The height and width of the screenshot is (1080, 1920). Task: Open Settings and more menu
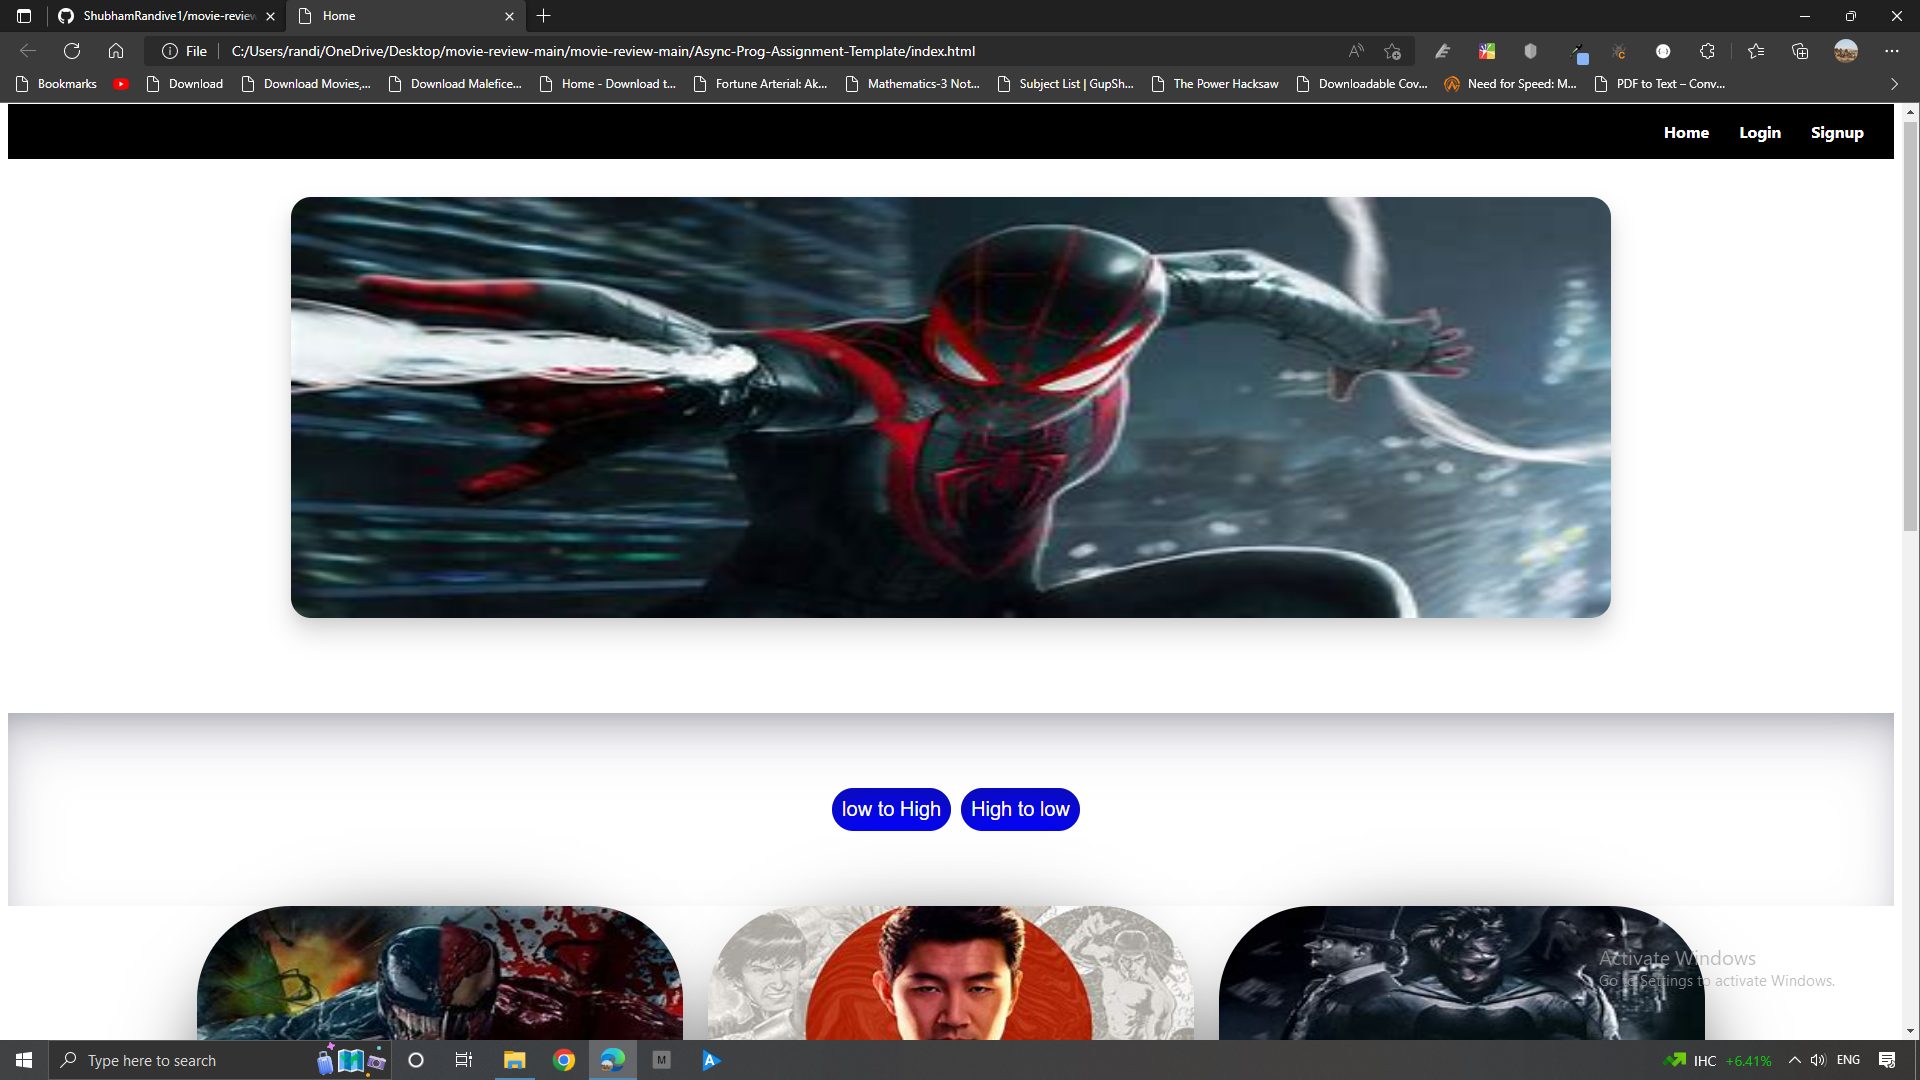pyautogui.click(x=1892, y=51)
